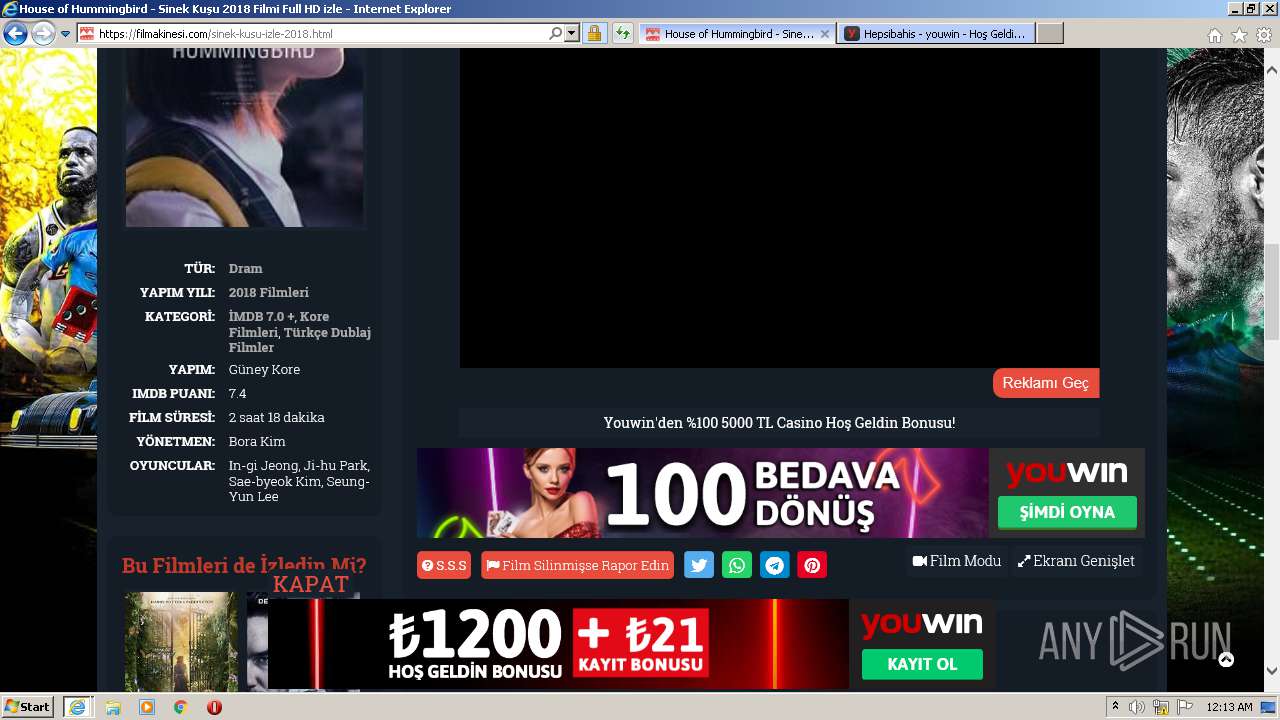Click the House of Hummingbird poster image
Viewport: 1280px width, 720px height.
245,137
